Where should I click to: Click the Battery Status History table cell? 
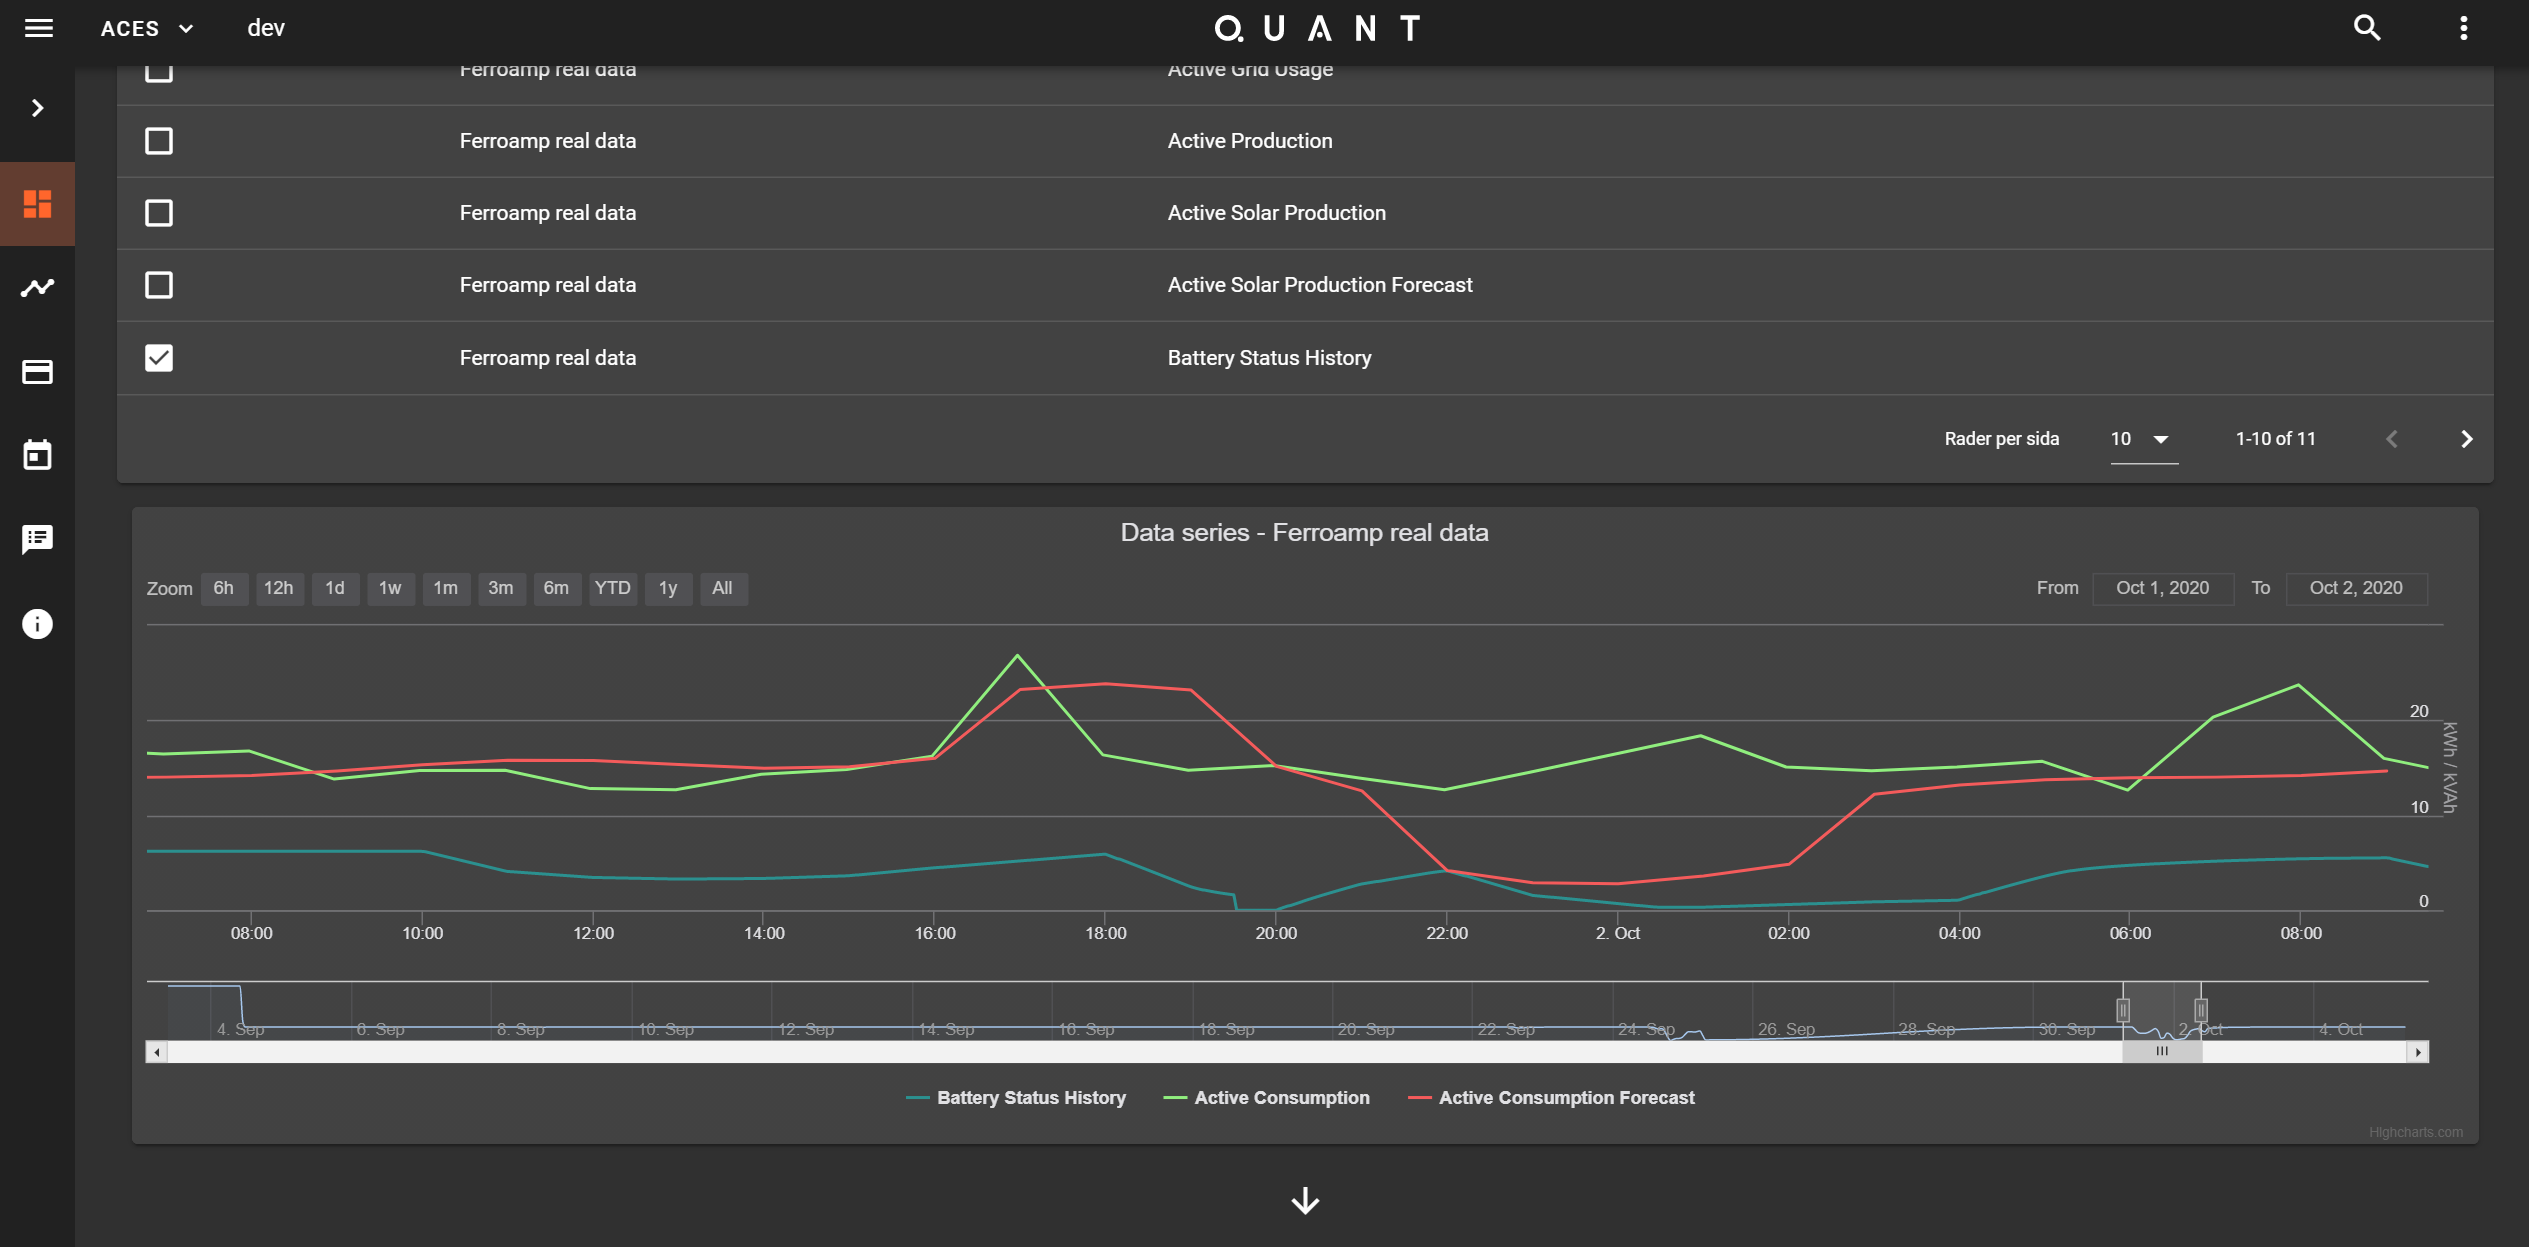pos(1269,358)
